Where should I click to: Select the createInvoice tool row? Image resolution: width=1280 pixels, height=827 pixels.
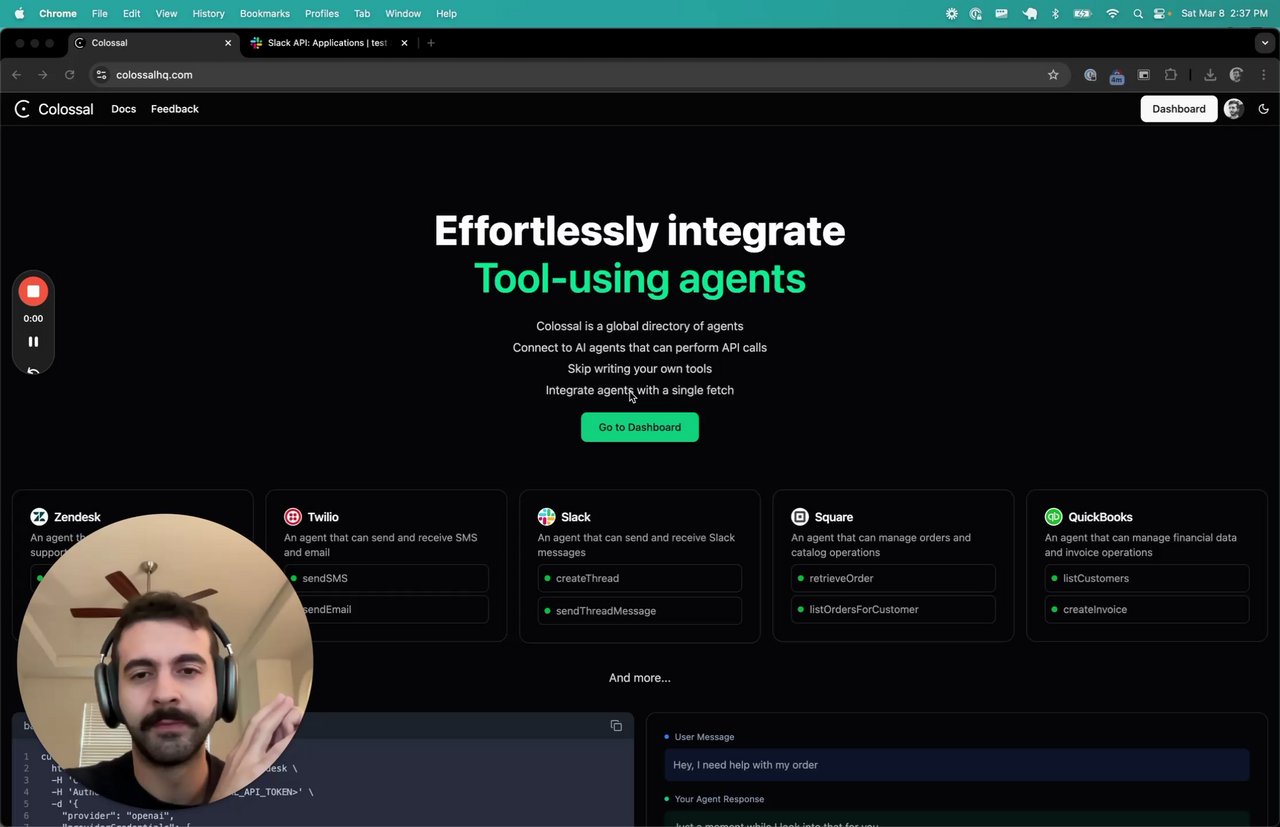click(x=1147, y=609)
